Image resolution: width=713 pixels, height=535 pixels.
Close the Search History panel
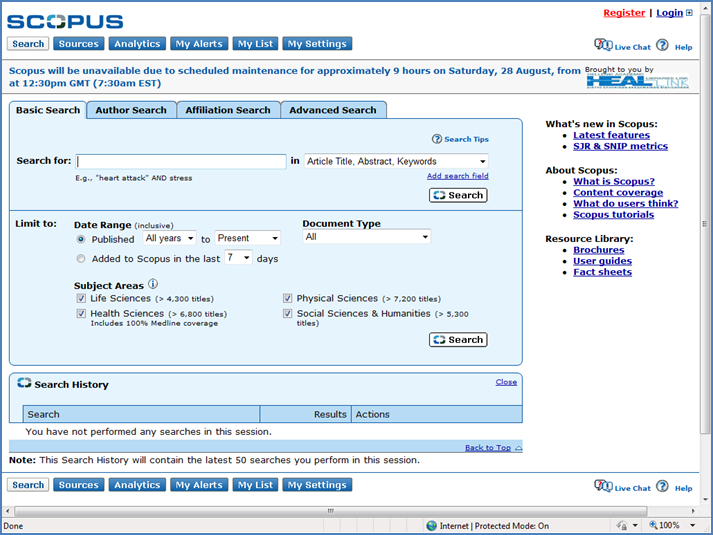pos(506,382)
